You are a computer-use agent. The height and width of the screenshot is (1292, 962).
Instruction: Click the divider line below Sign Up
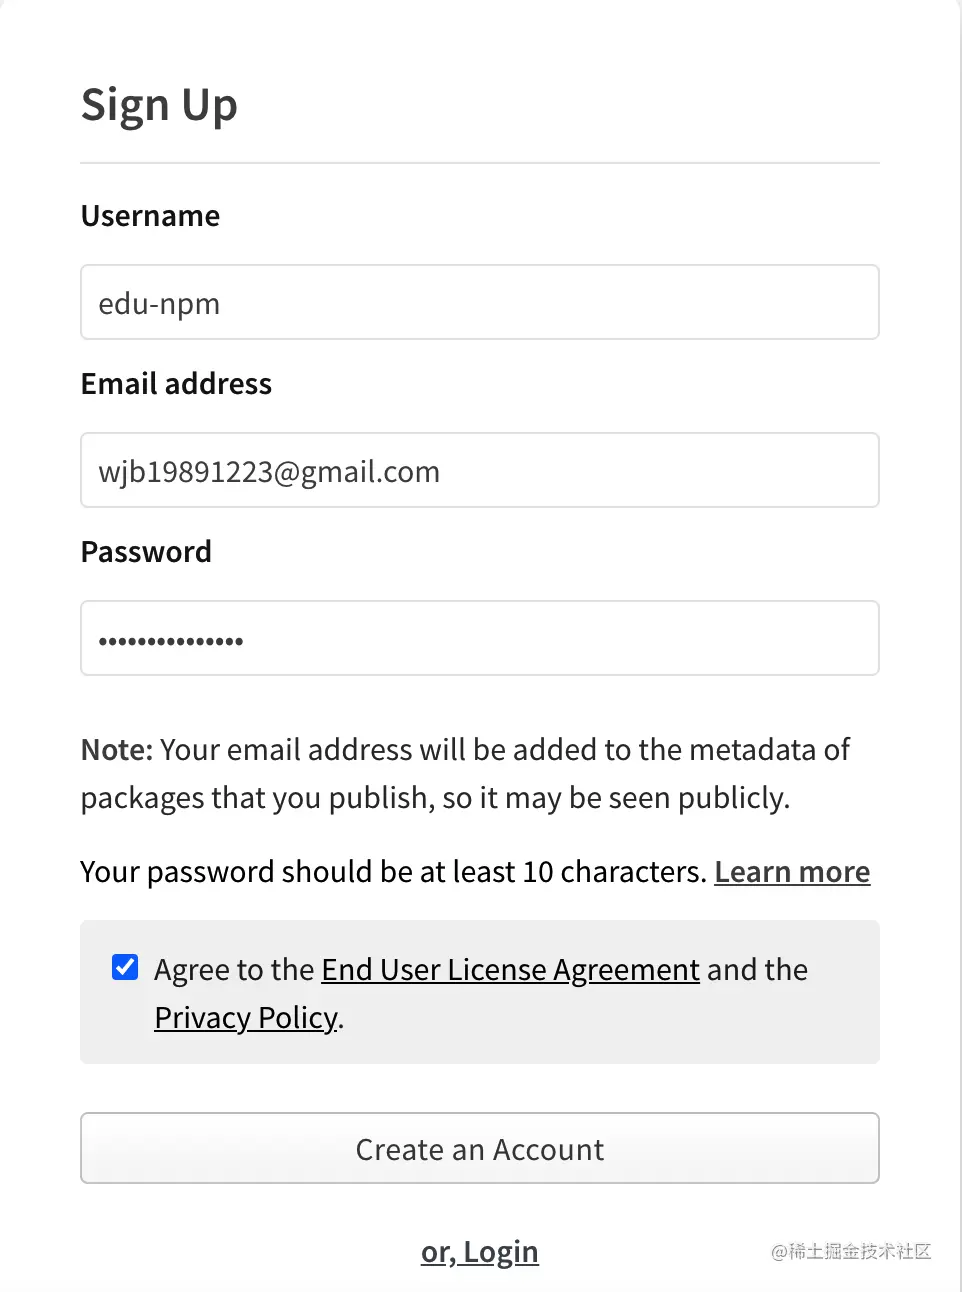tap(480, 163)
